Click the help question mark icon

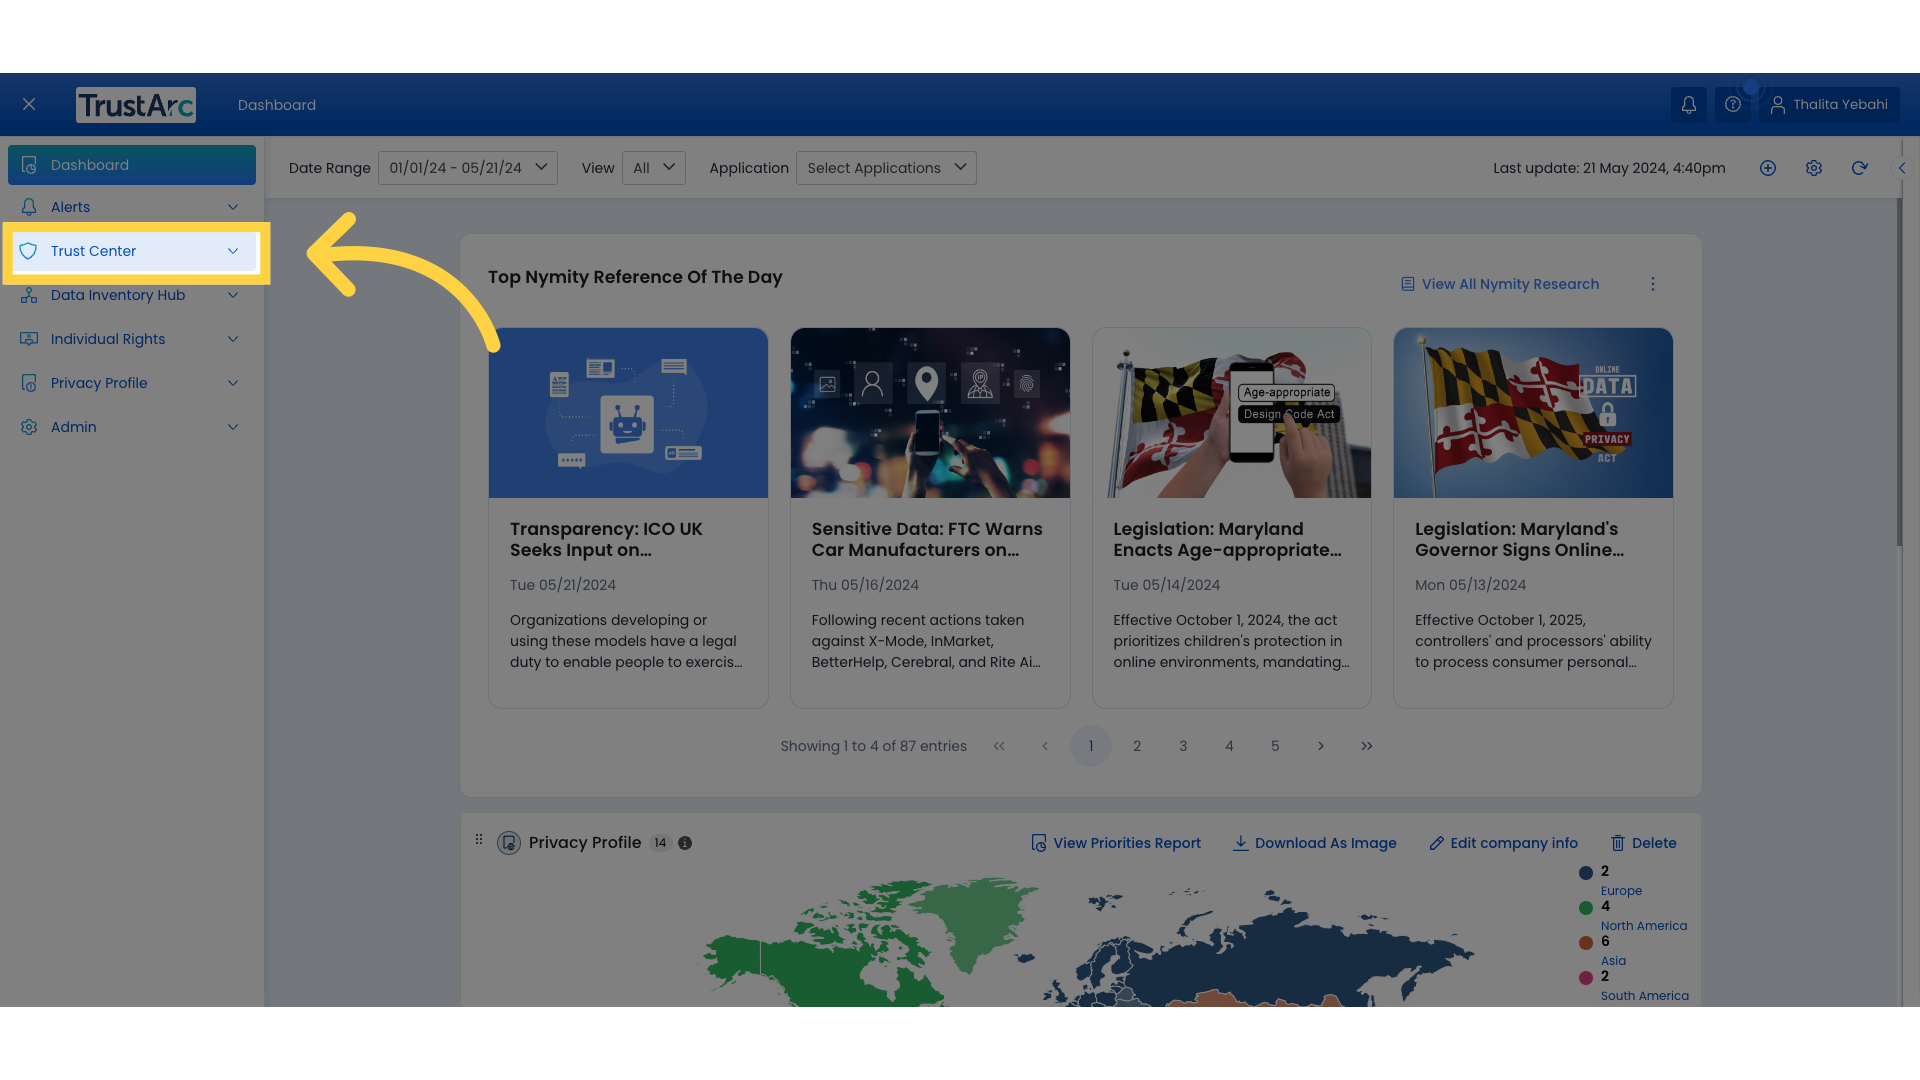tap(1733, 104)
